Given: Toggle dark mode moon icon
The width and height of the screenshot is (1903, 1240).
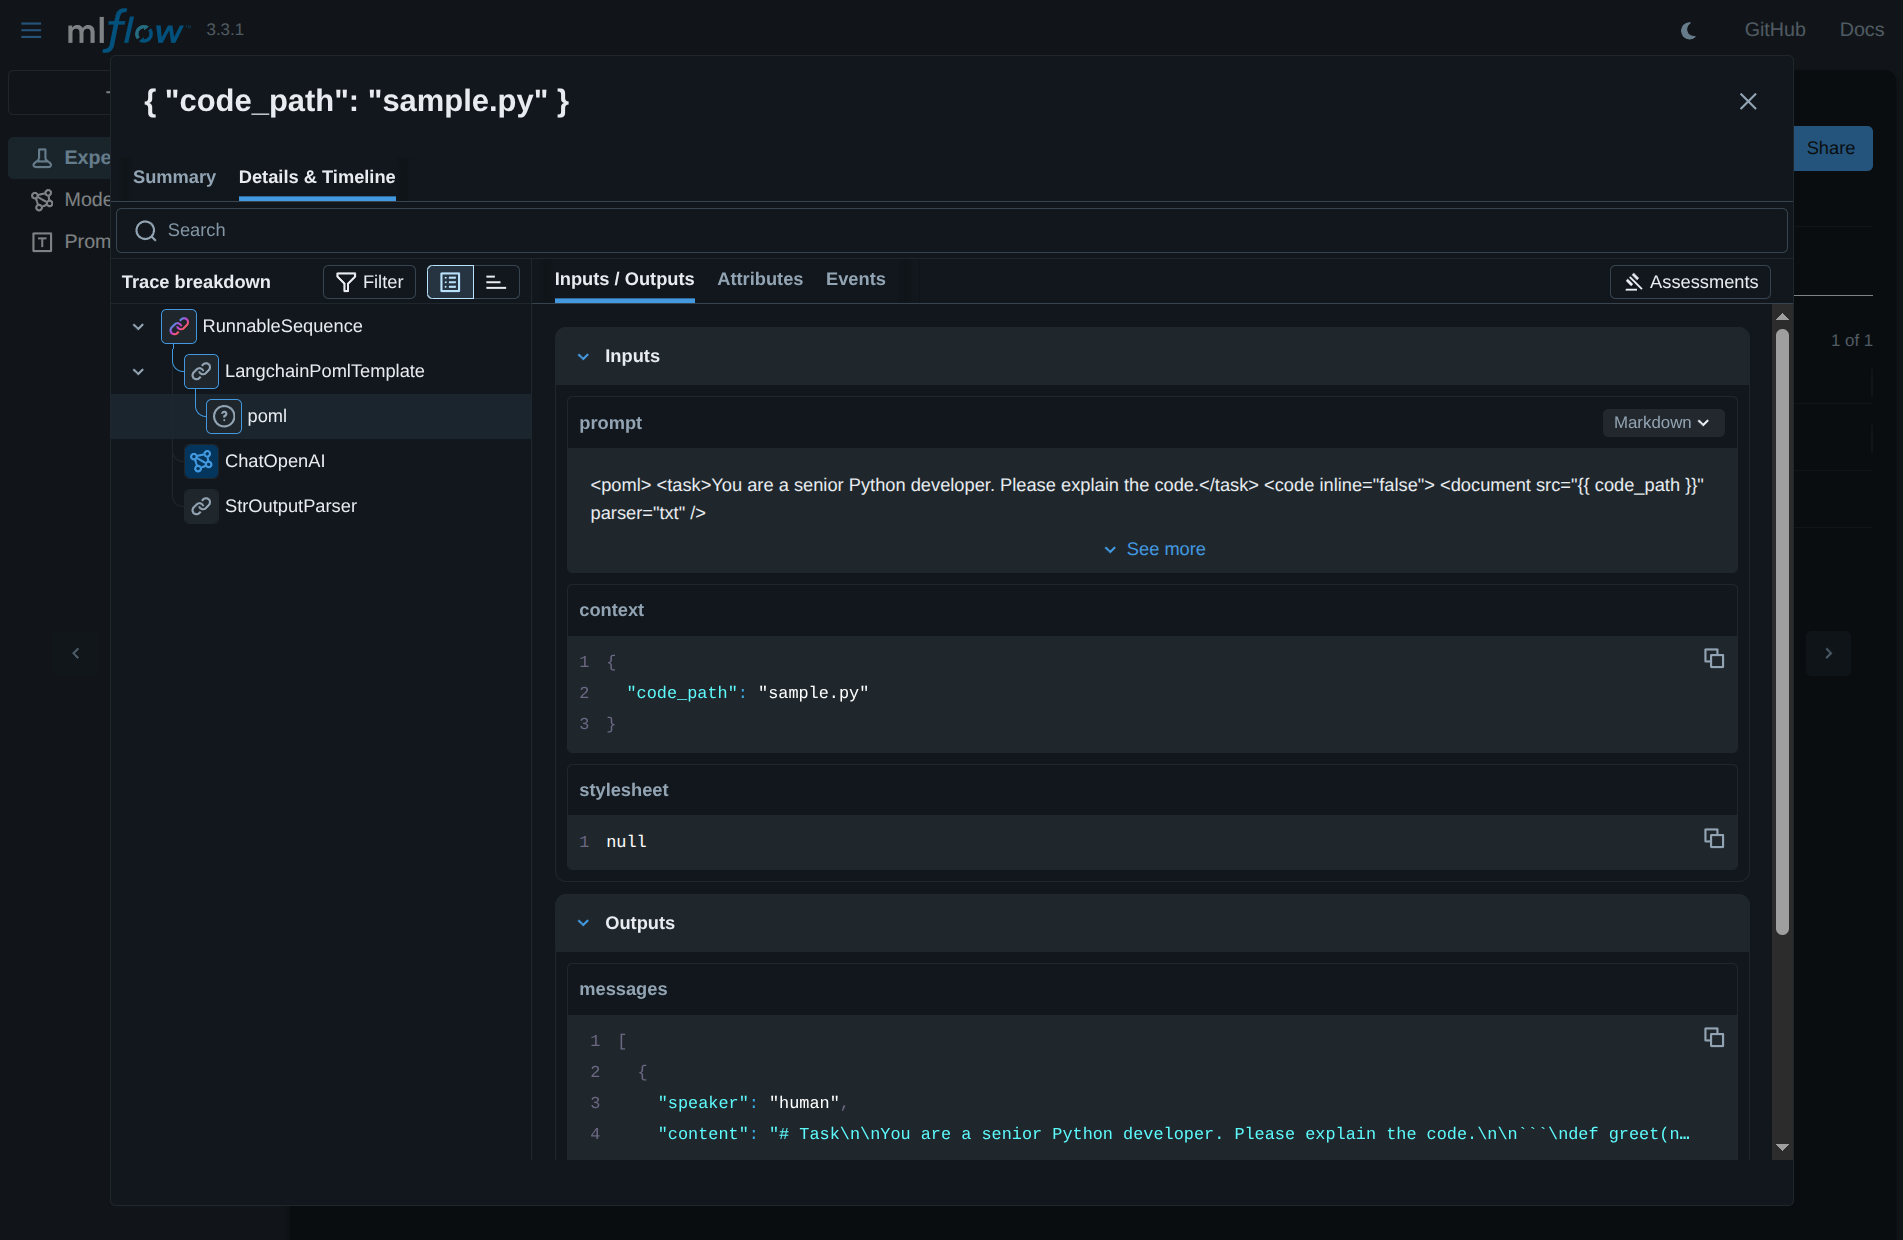Looking at the screenshot, I should [x=1689, y=30].
